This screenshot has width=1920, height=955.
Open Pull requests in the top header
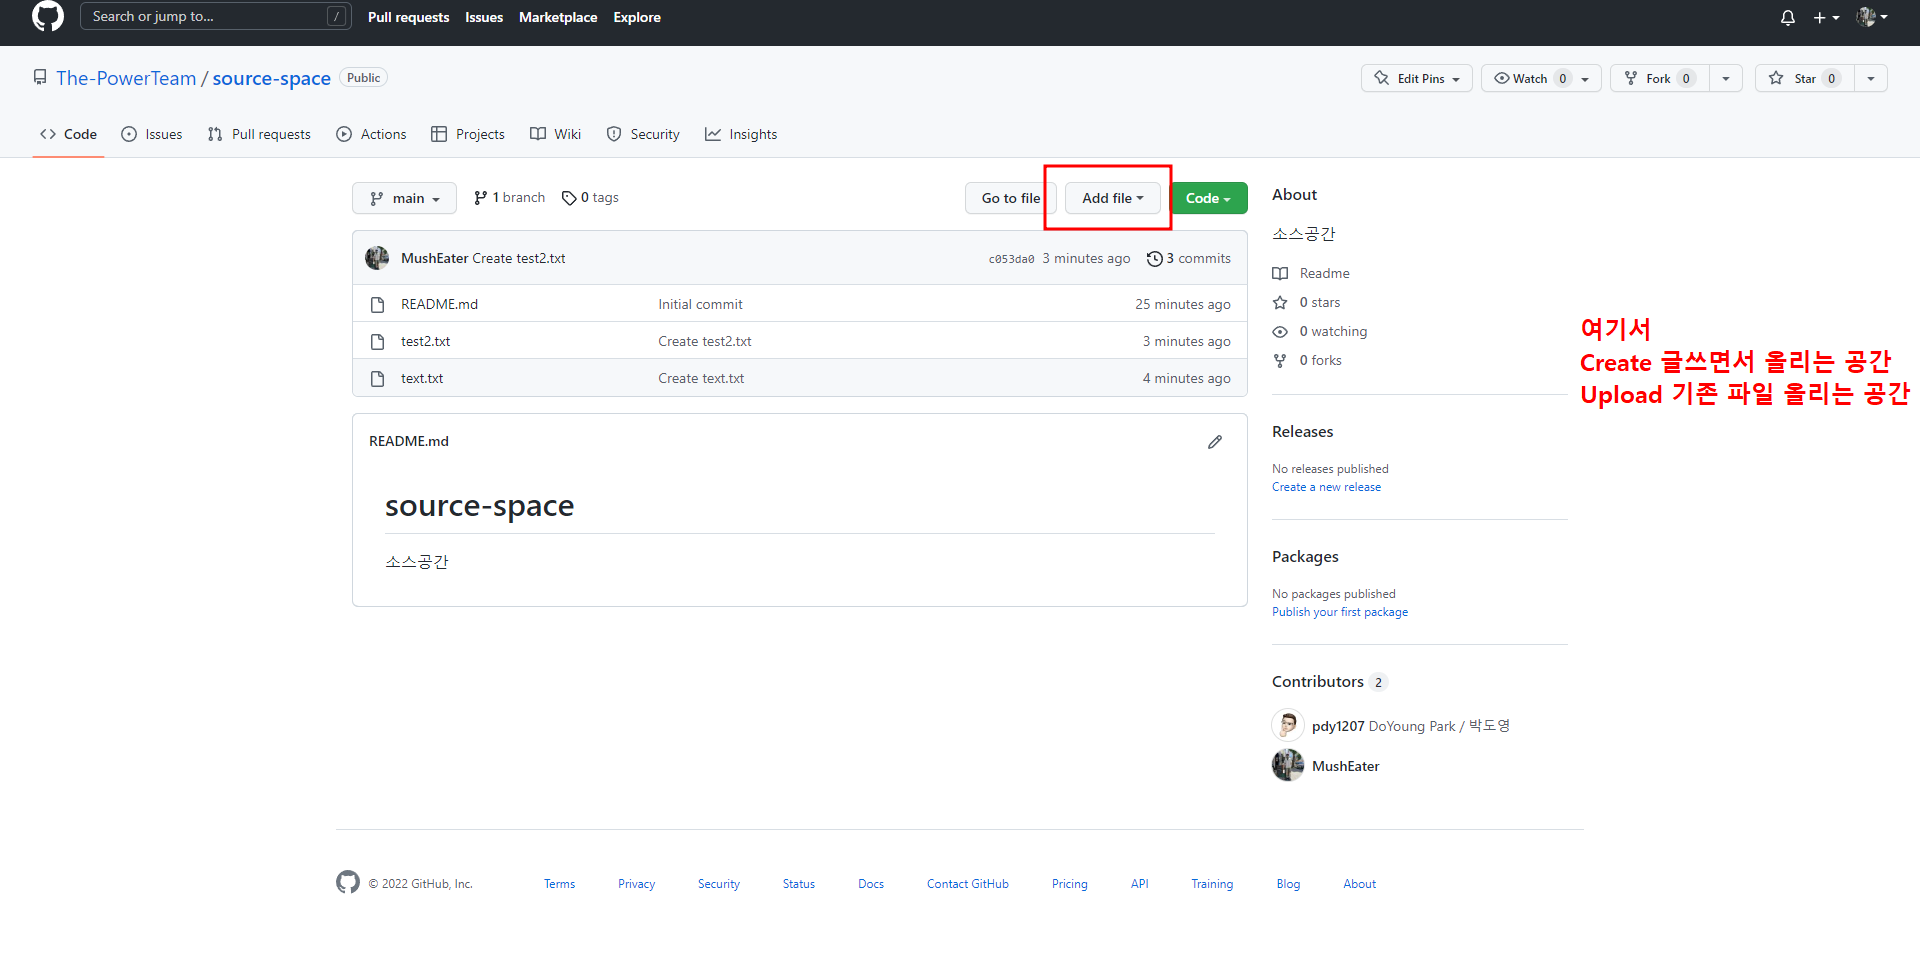pos(408,17)
